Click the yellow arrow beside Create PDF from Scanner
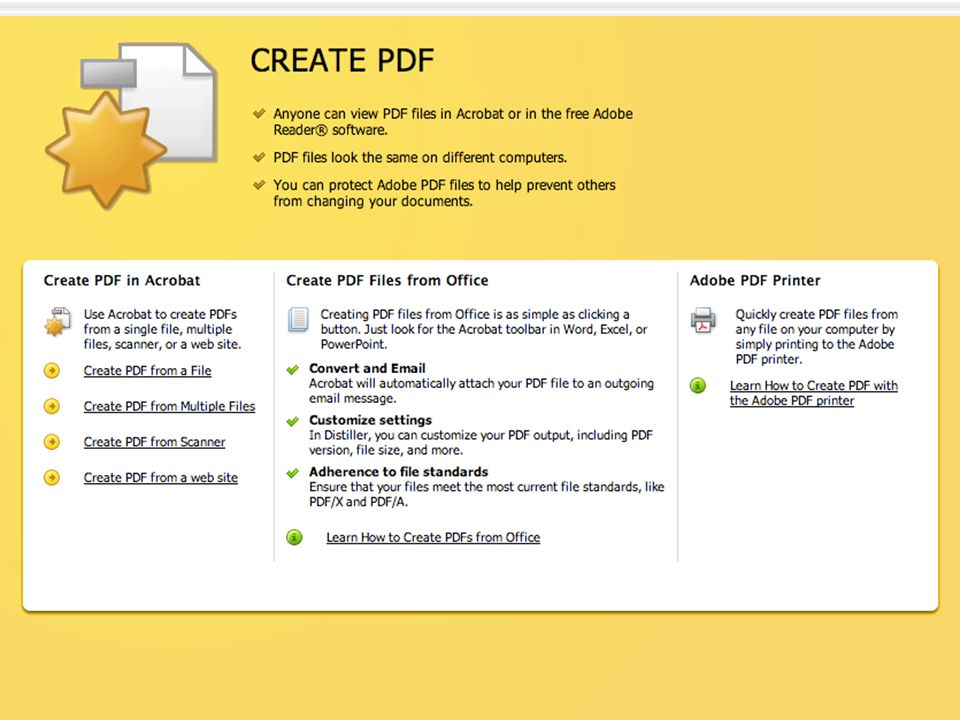Image resolution: width=960 pixels, height=720 pixels. pyautogui.click(x=52, y=441)
